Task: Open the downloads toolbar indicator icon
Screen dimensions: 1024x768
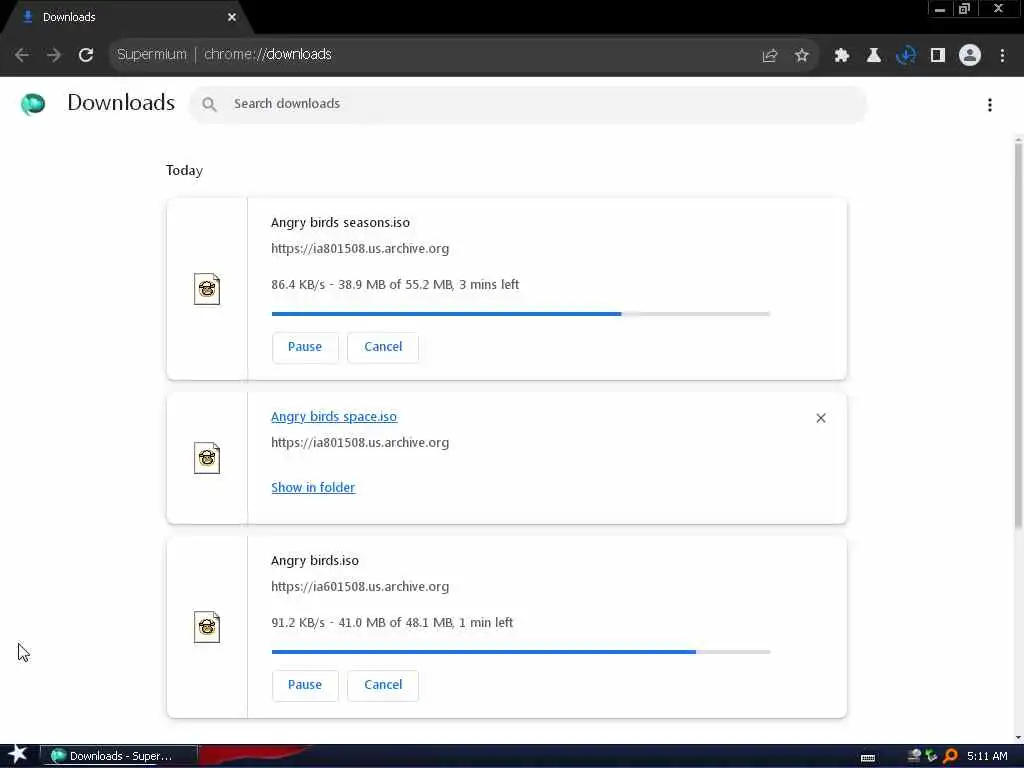Action: point(906,56)
